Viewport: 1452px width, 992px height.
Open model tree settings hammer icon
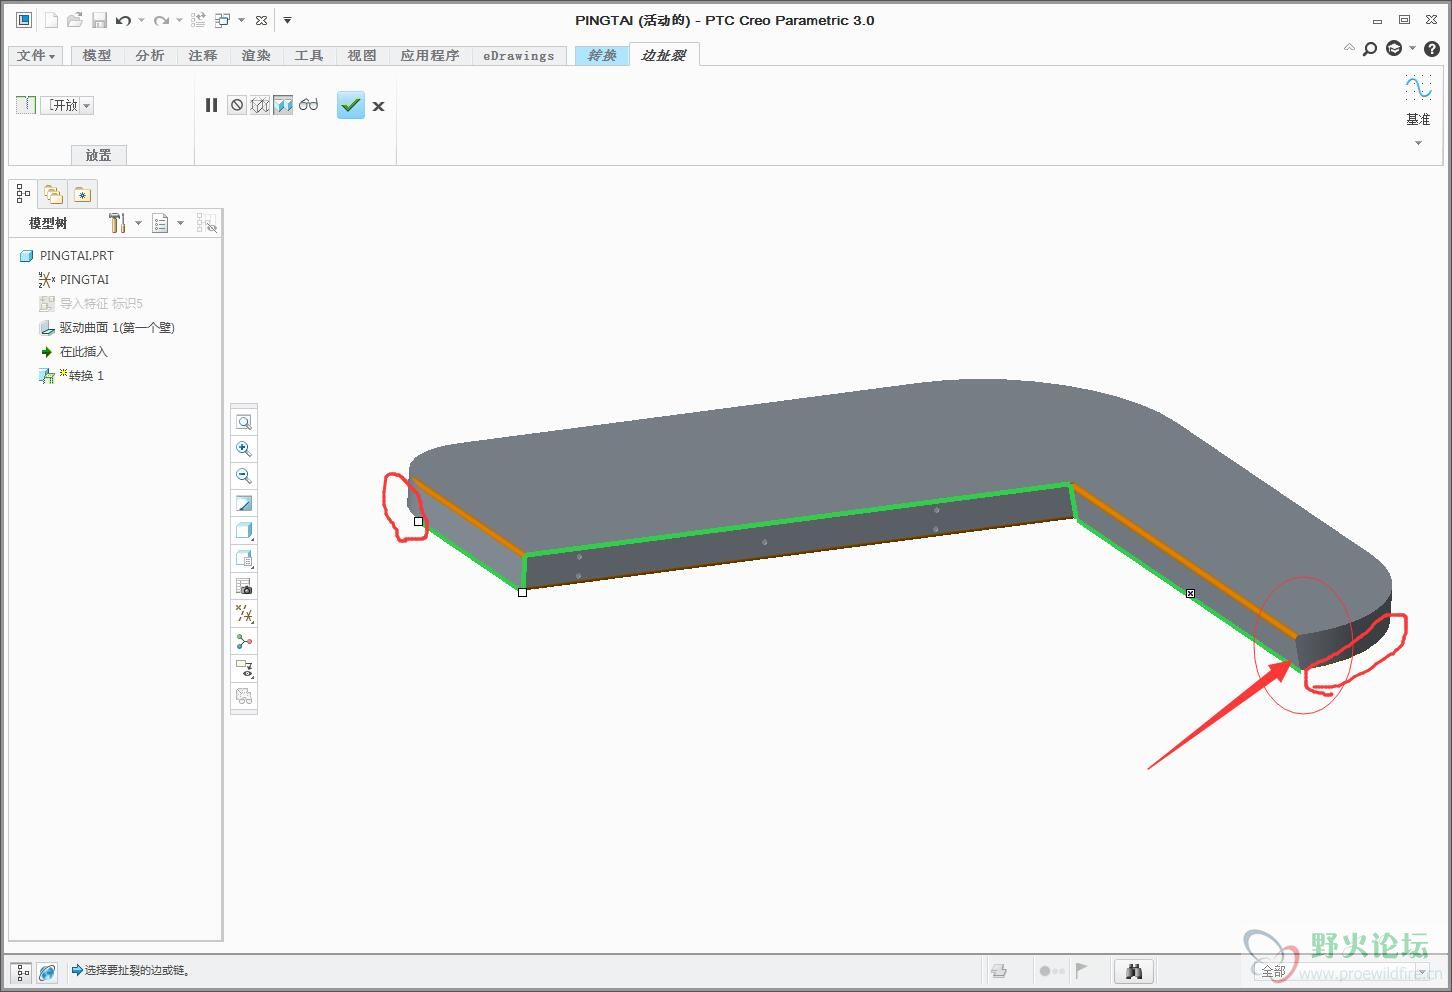coord(117,223)
